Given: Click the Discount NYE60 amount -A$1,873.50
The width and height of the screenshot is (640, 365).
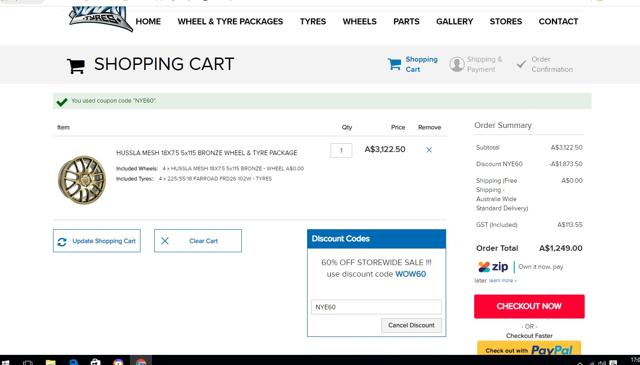Looking at the screenshot, I should click(566, 164).
